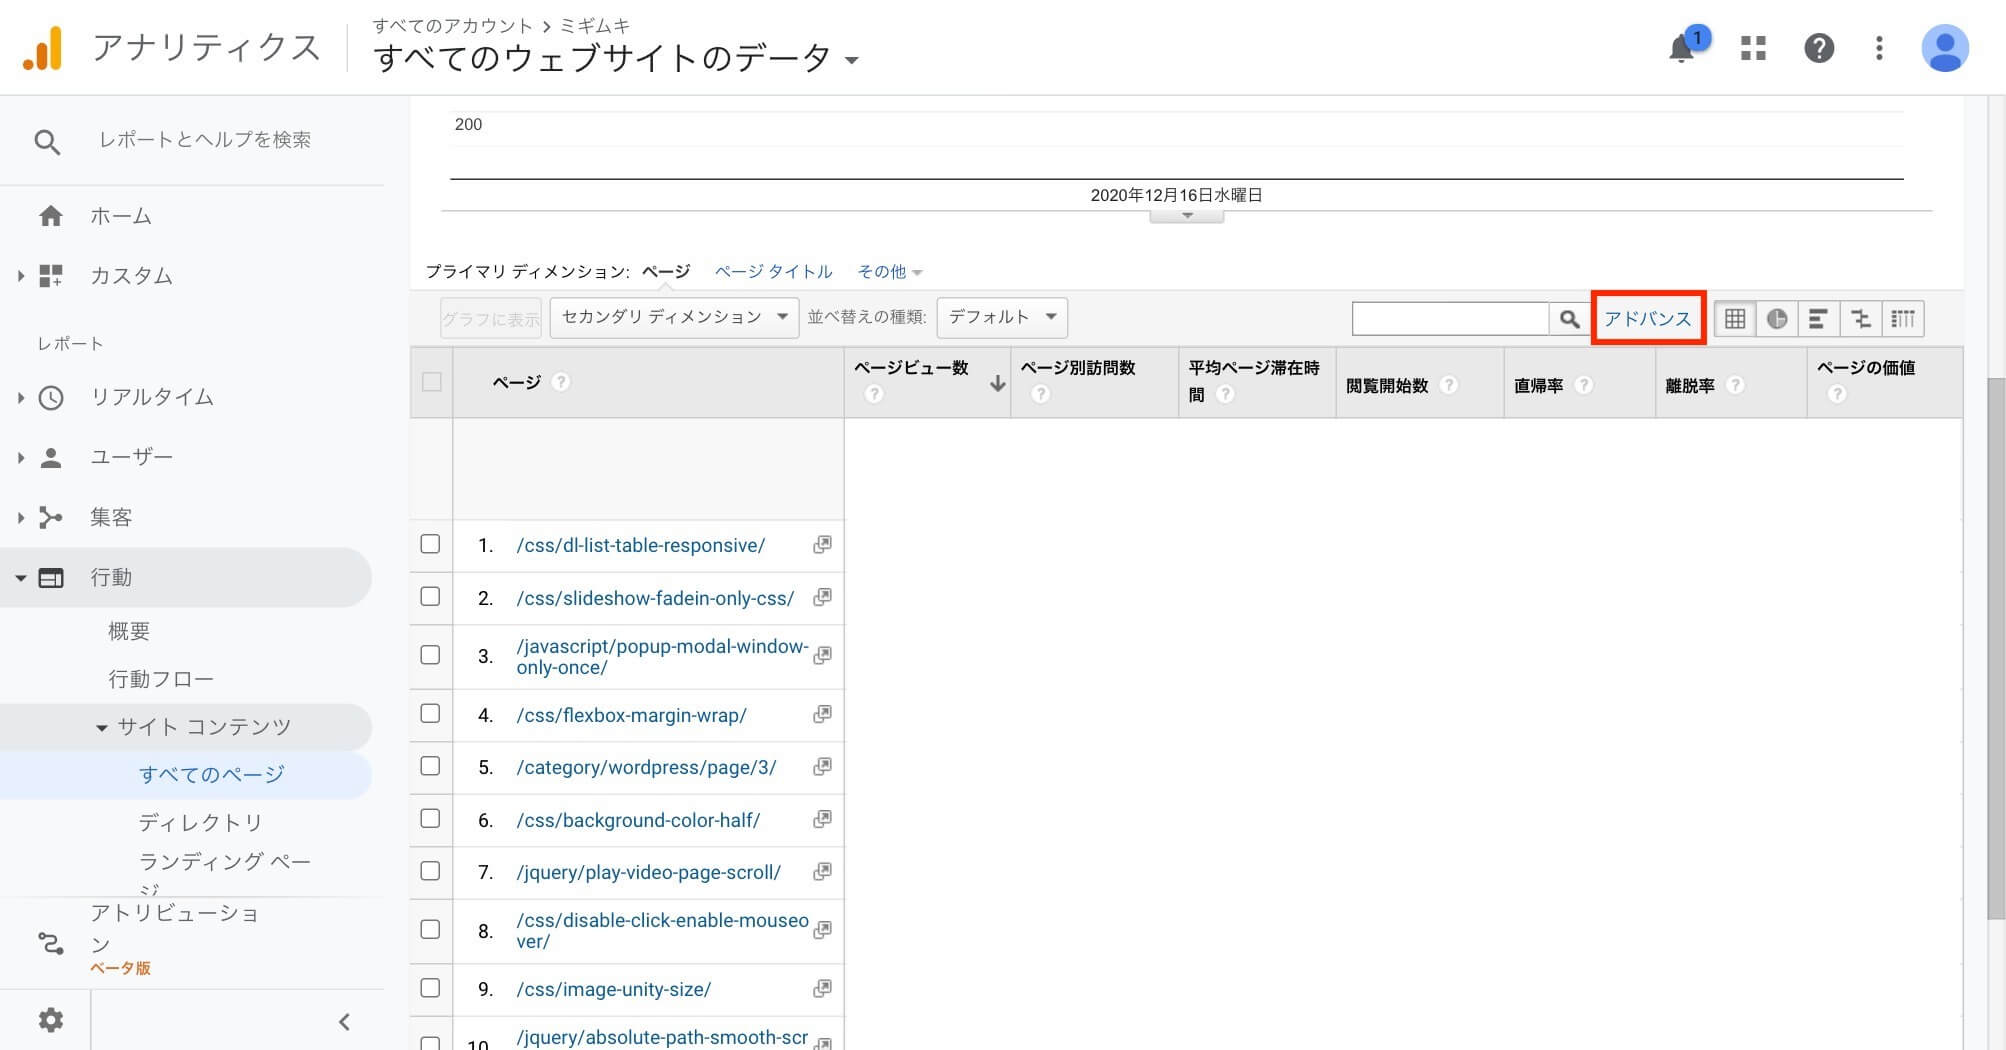
Task: Click the レポートとヘルプを検索 search field
Action: [x=204, y=140]
